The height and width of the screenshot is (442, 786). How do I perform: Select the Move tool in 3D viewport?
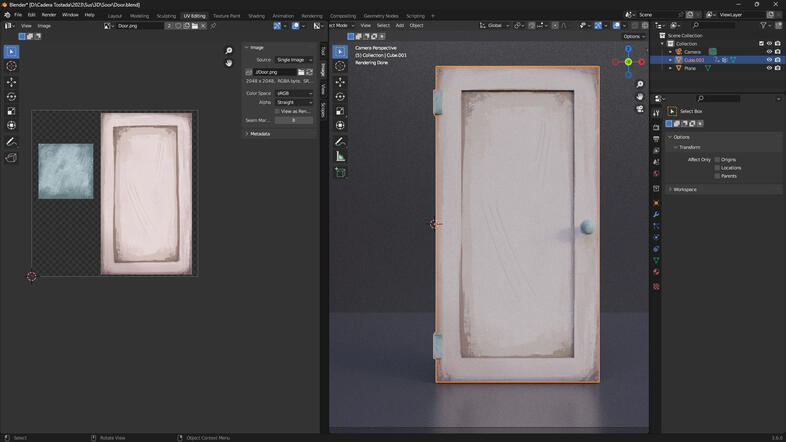tap(340, 82)
